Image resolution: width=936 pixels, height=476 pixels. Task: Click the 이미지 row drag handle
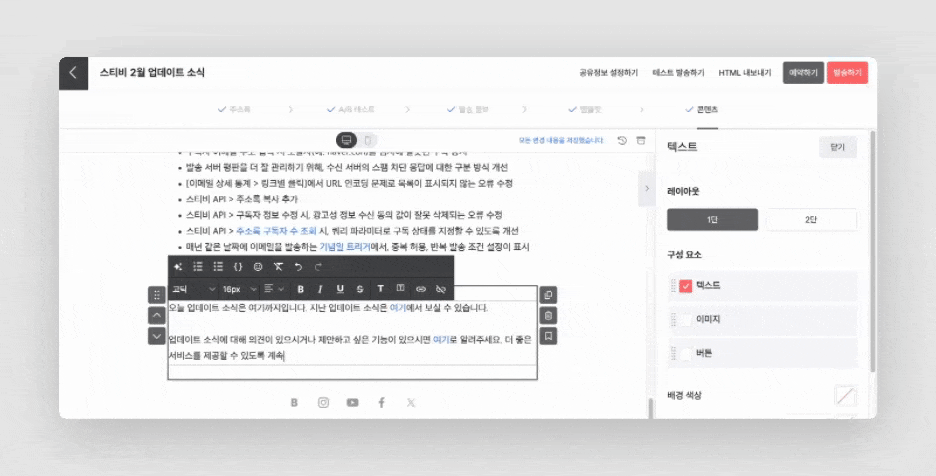click(x=673, y=320)
